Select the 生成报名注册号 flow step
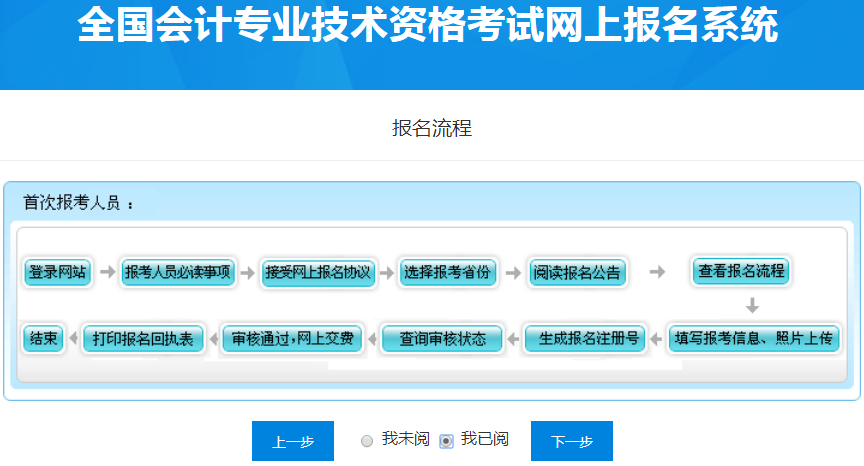This screenshot has height=466, width=864. (x=584, y=338)
